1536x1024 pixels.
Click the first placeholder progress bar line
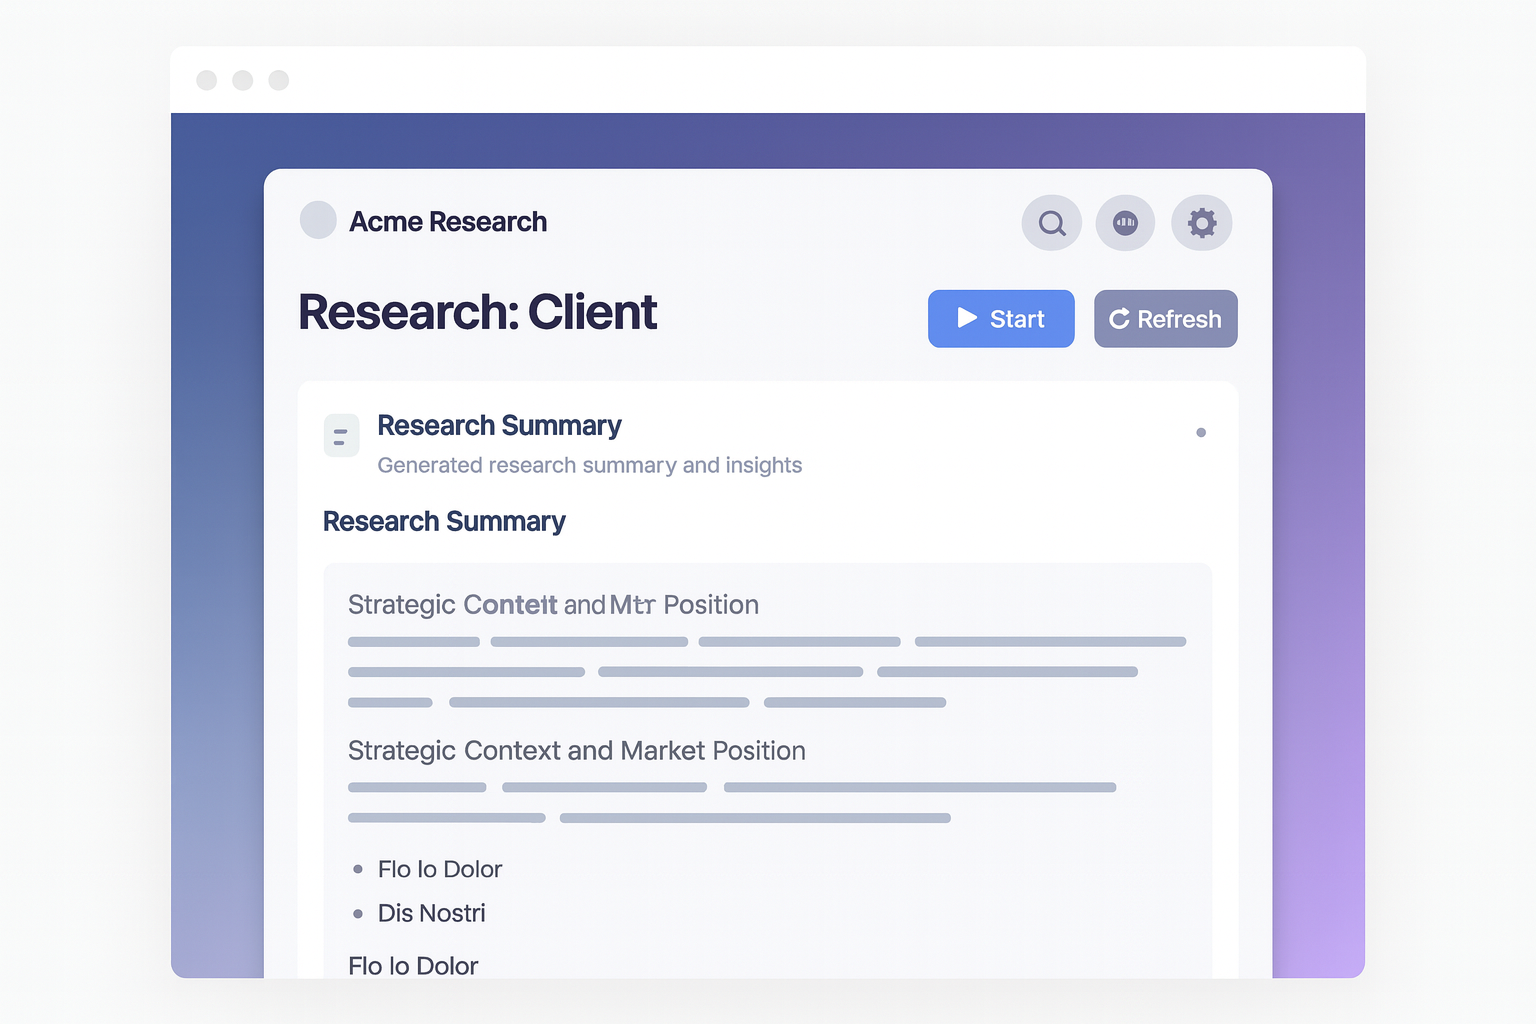click(413, 641)
